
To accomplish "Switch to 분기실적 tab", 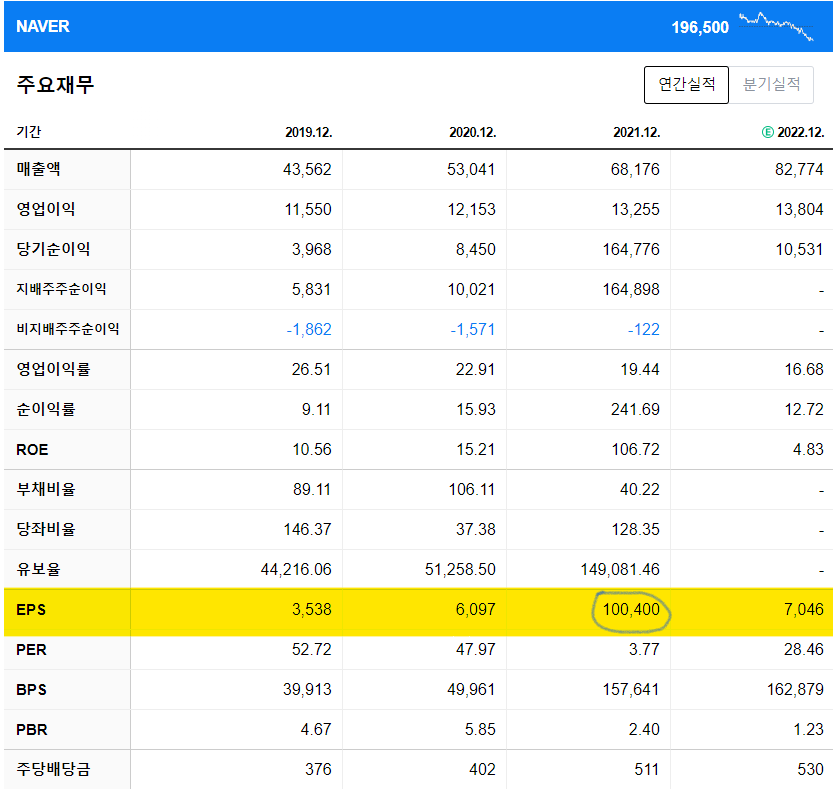I will [771, 85].
